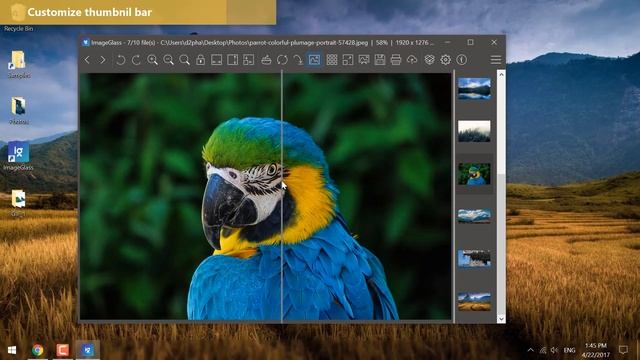Screen dimensions: 640x360
Task: Click ImageGlass taskbar button
Action: tap(88, 350)
